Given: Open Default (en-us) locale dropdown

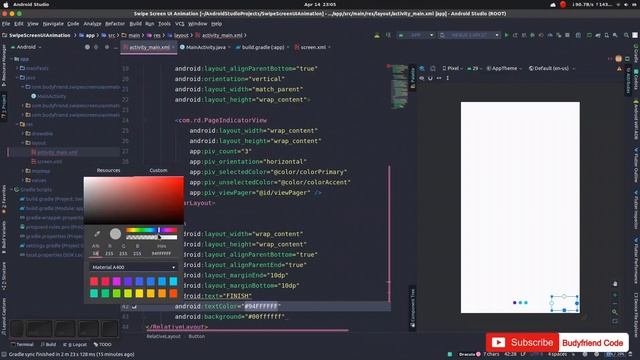Looking at the screenshot, I should (x=552, y=68).
